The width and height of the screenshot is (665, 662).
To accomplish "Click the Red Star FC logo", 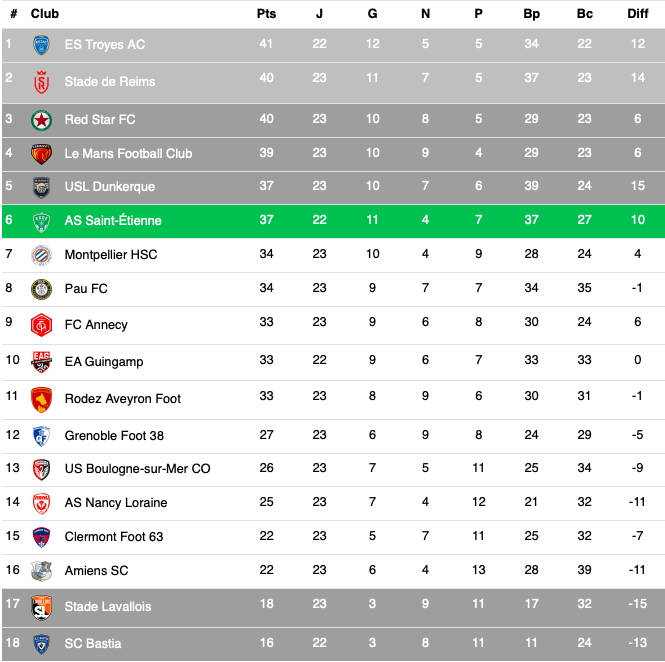I will (x=41, y=119).
